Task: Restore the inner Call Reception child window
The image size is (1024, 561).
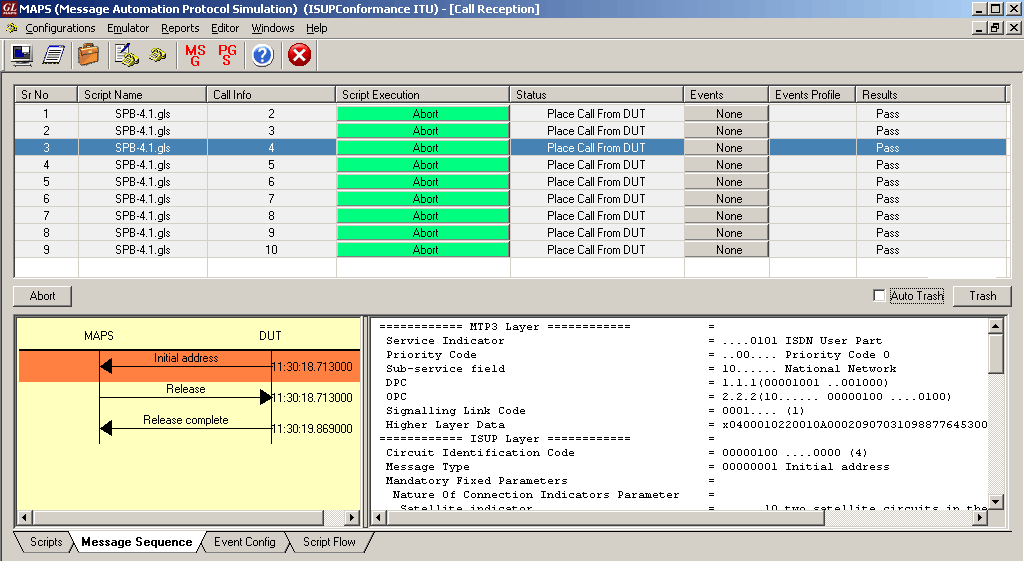Action: tap(996, 28)
